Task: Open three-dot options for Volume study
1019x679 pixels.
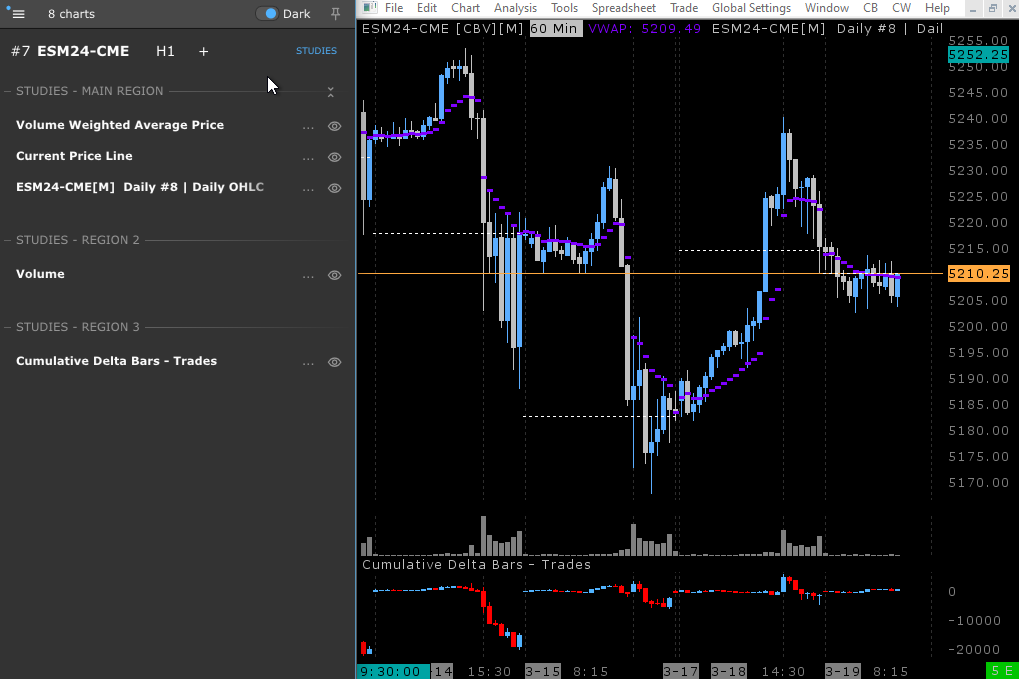Action: click(308, 276)
